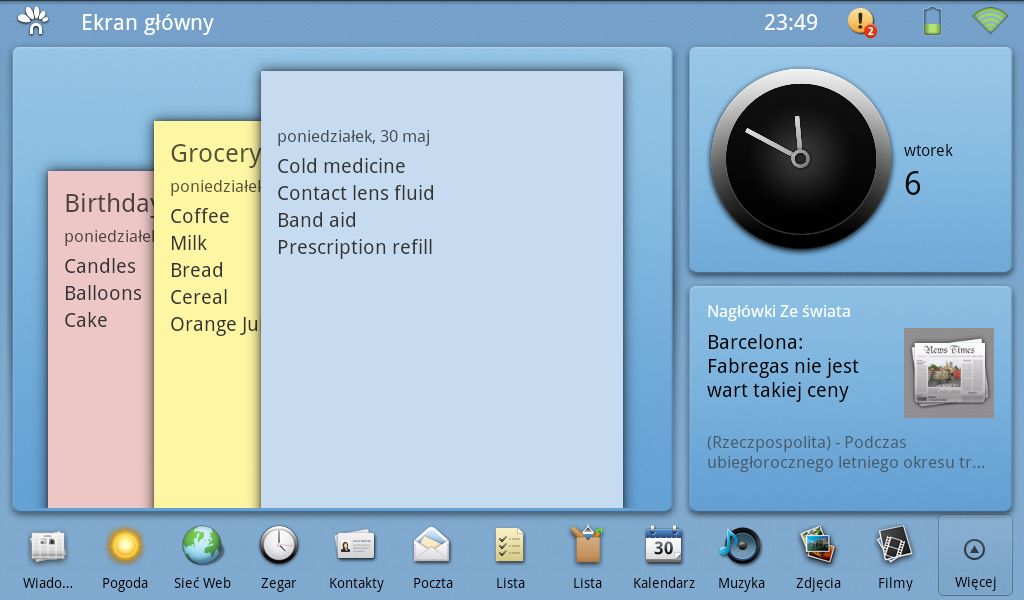The image size is (1024, 600).
Task: Open Kontakty contact cards icon
Action: [356, 546]
